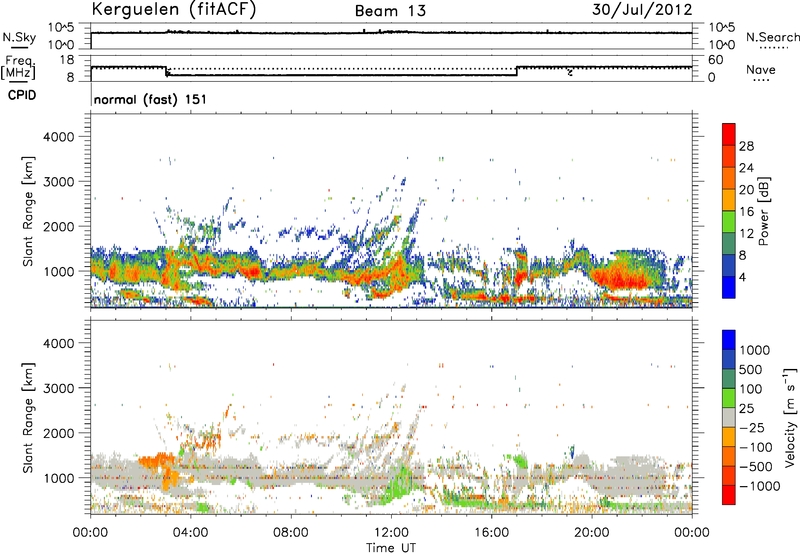
Task: Click the "08:00" time axis label
Action: coord(291,533)
